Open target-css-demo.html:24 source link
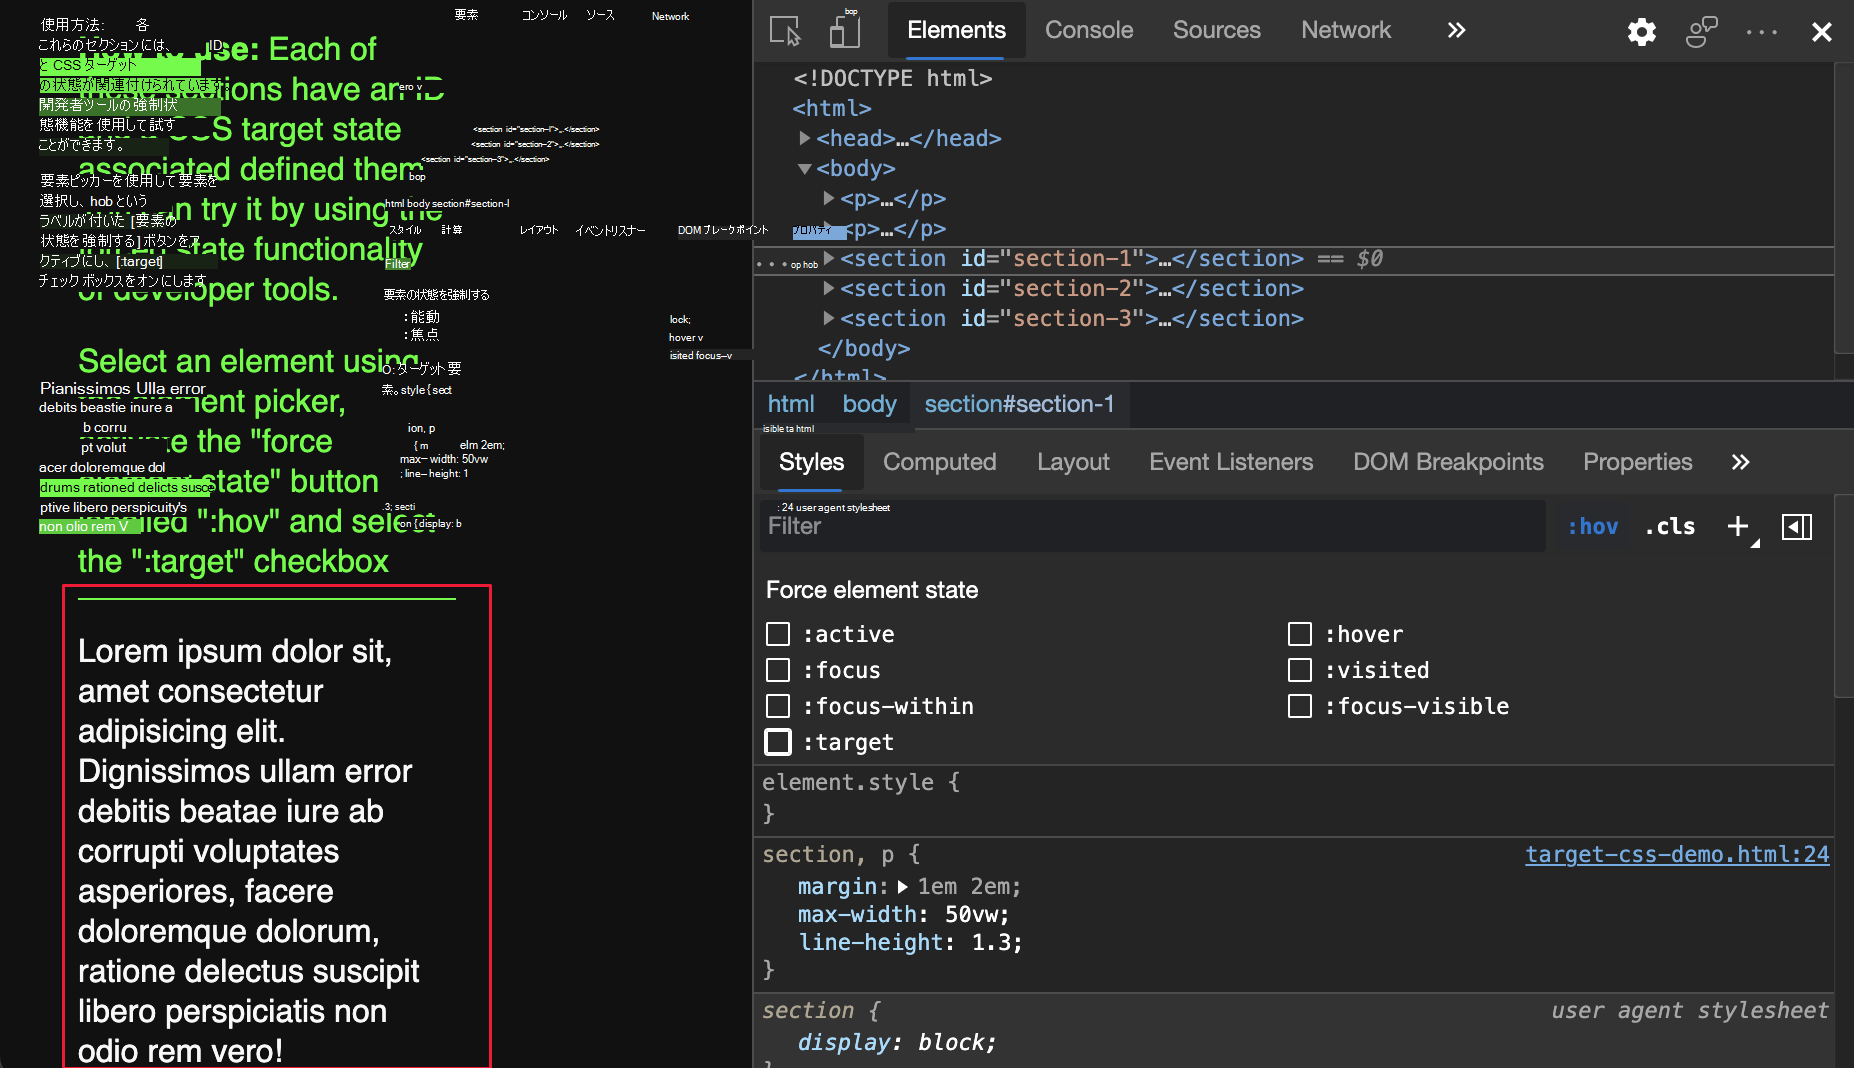 coord(1676,855)
